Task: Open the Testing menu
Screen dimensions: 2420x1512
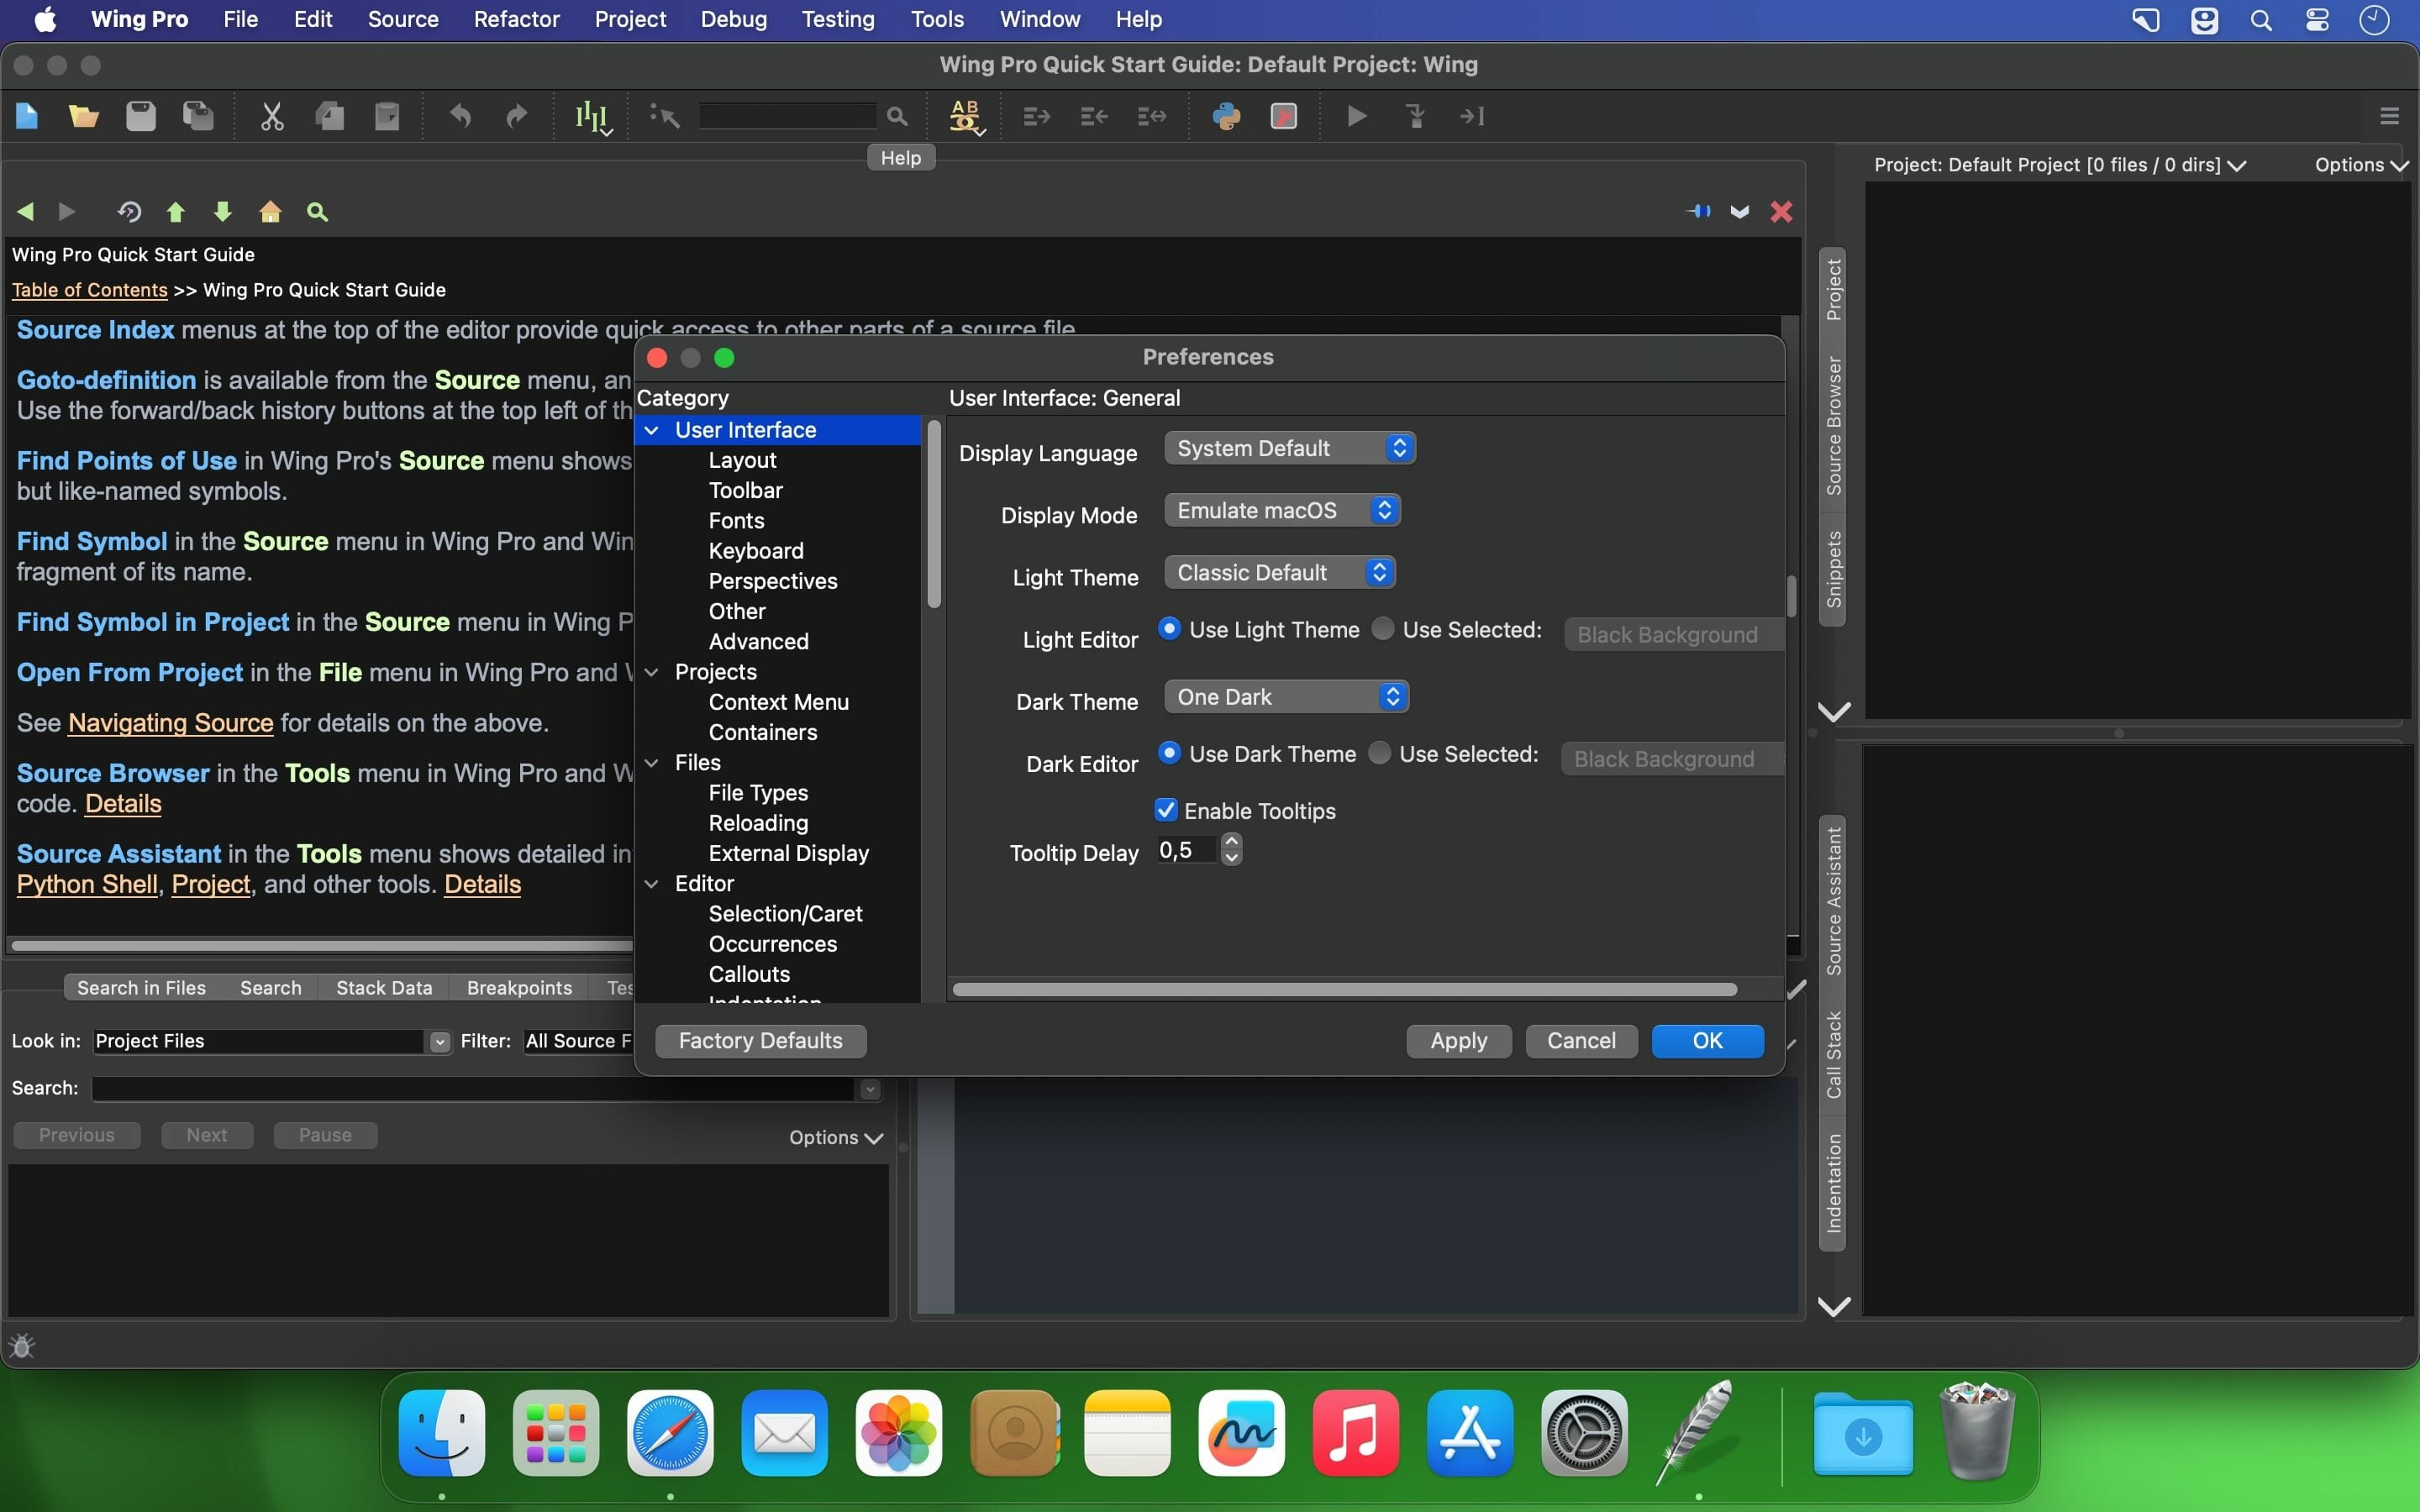Action: point(838,19)
